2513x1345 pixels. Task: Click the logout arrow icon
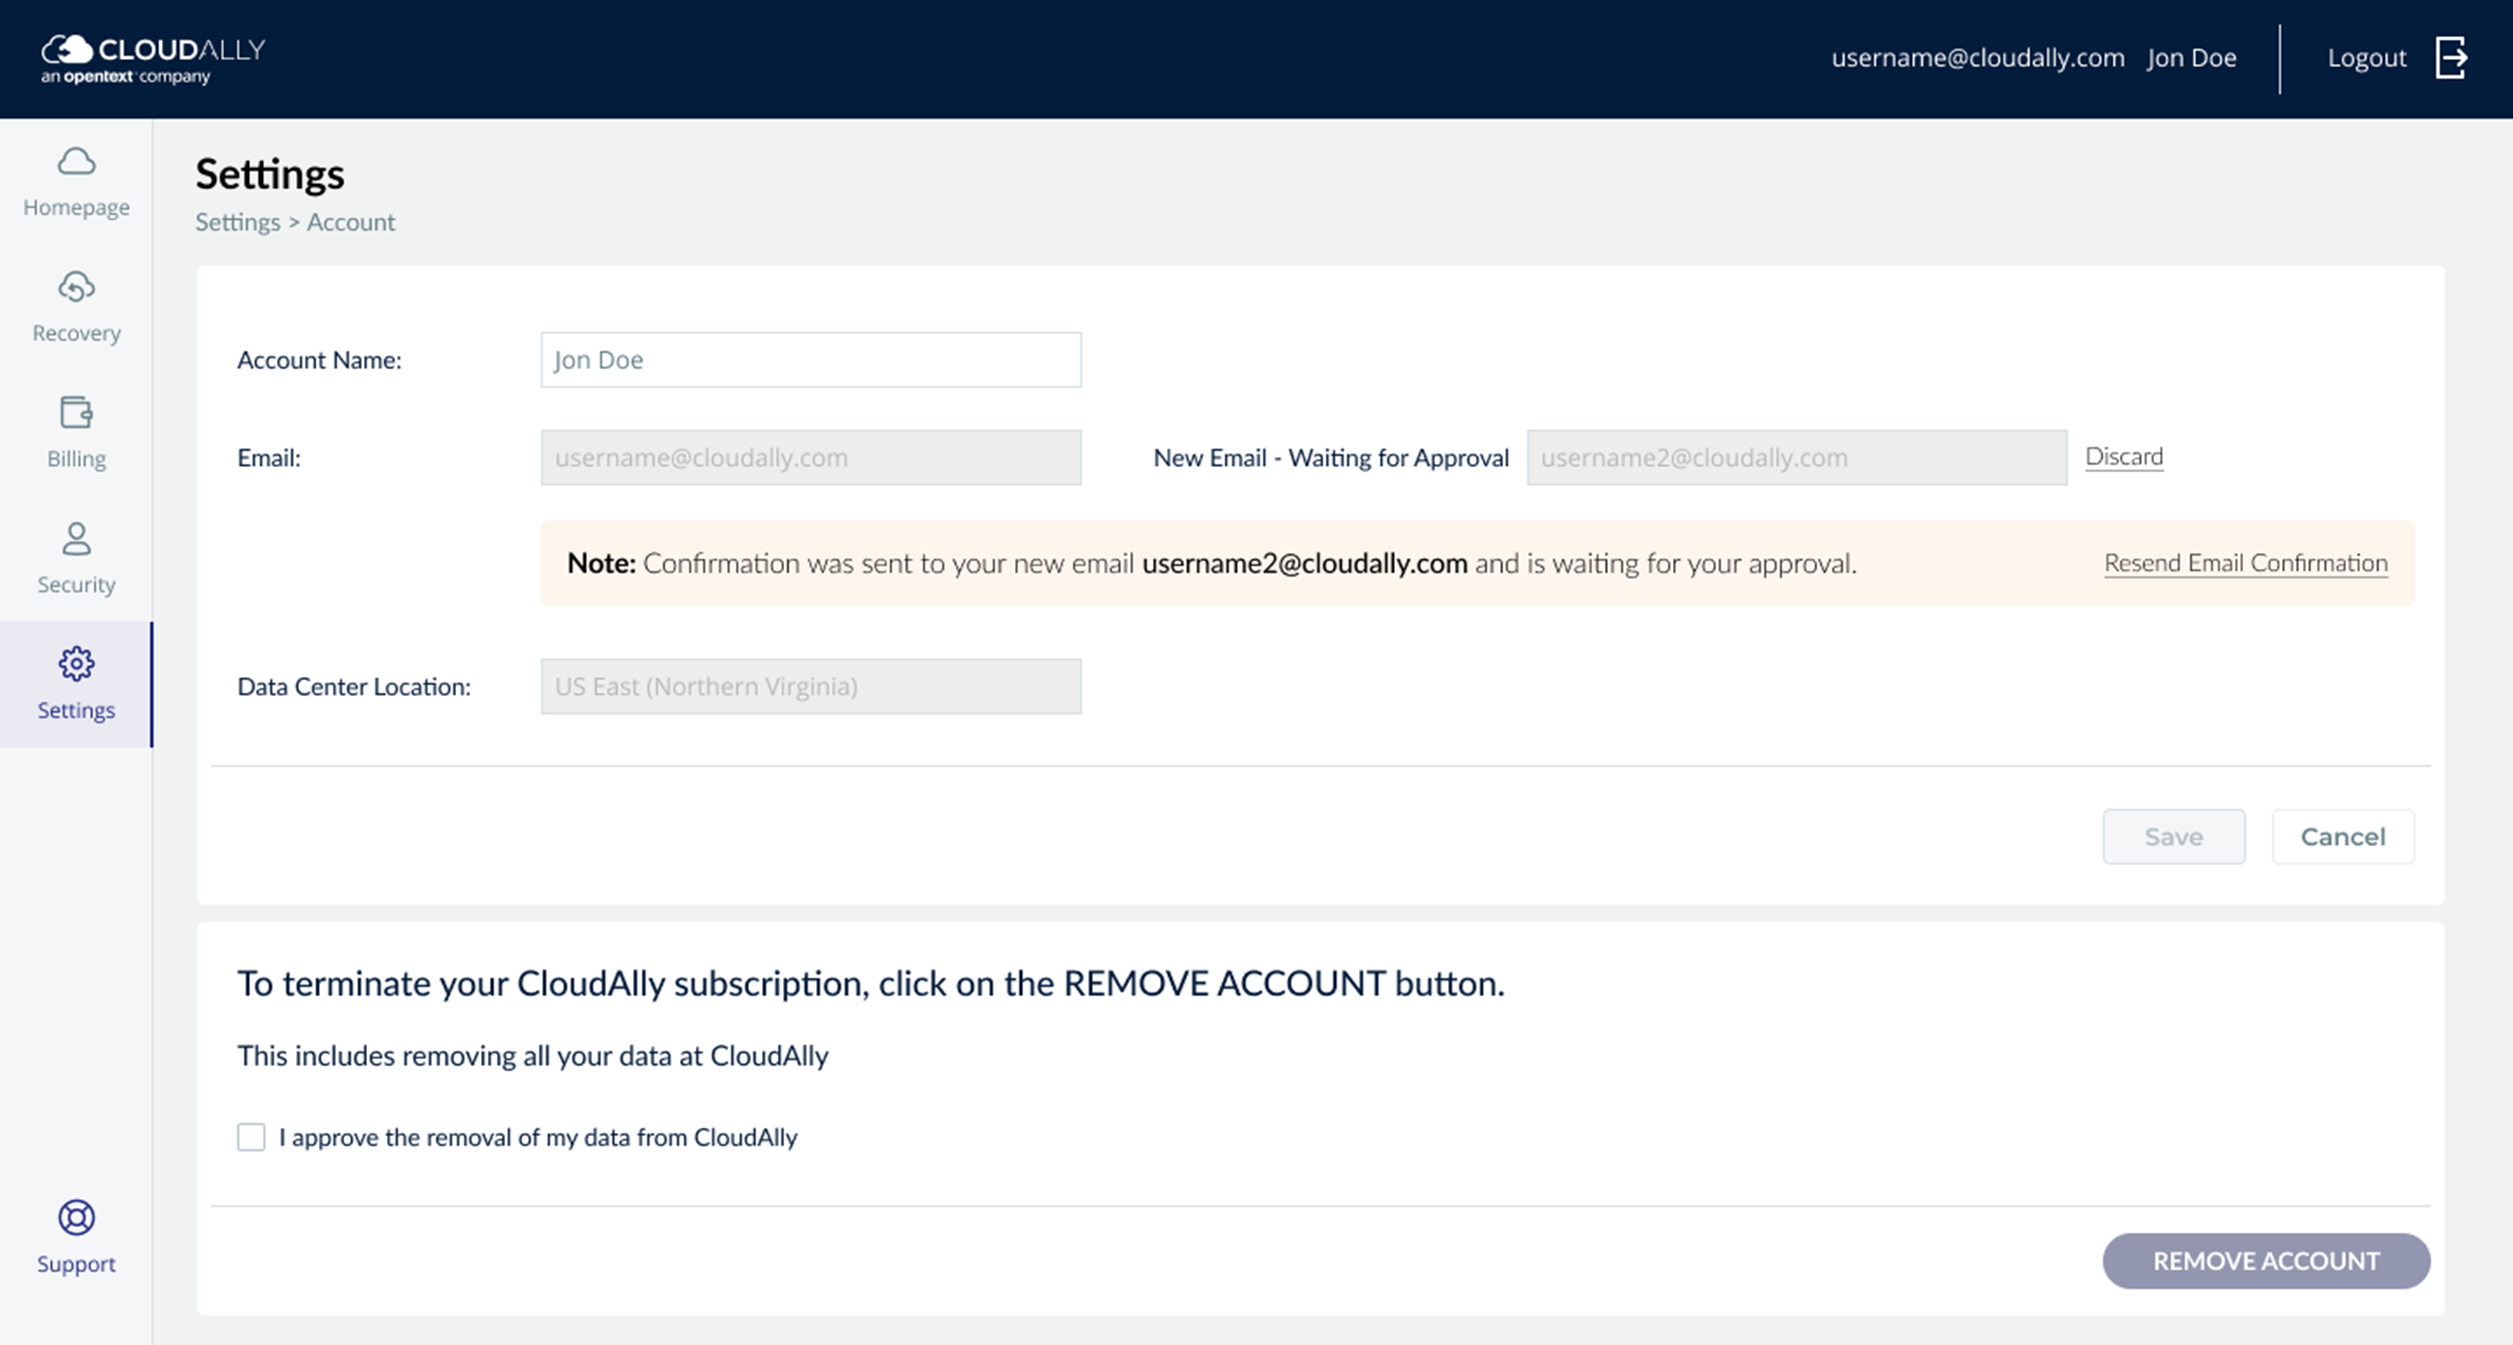pos(2451,57)
